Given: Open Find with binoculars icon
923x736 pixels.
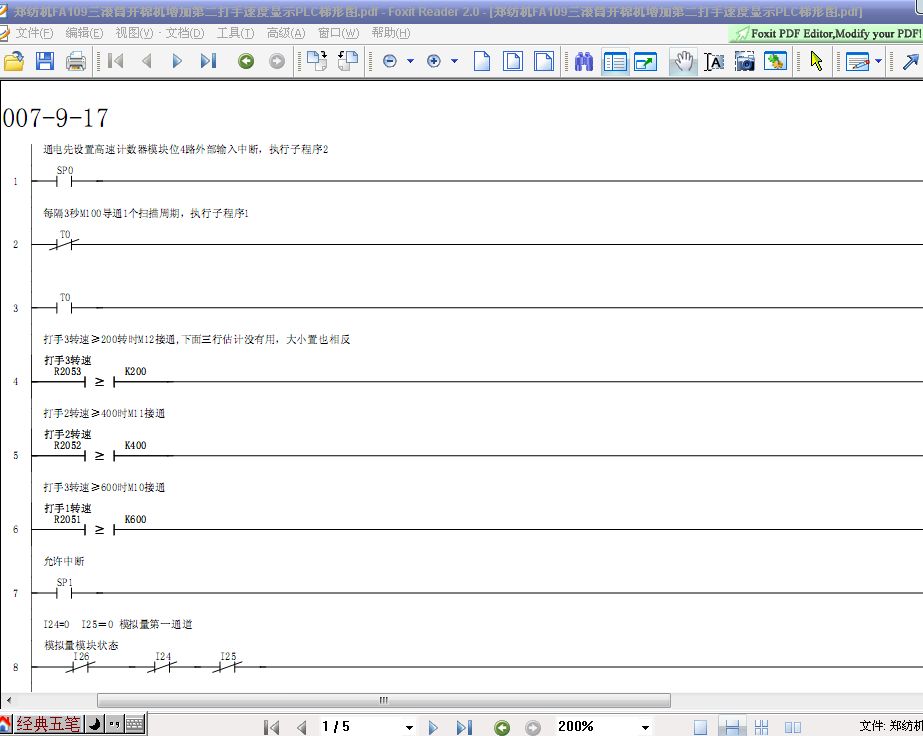Looking at the screenshot, I should point(585,61).
